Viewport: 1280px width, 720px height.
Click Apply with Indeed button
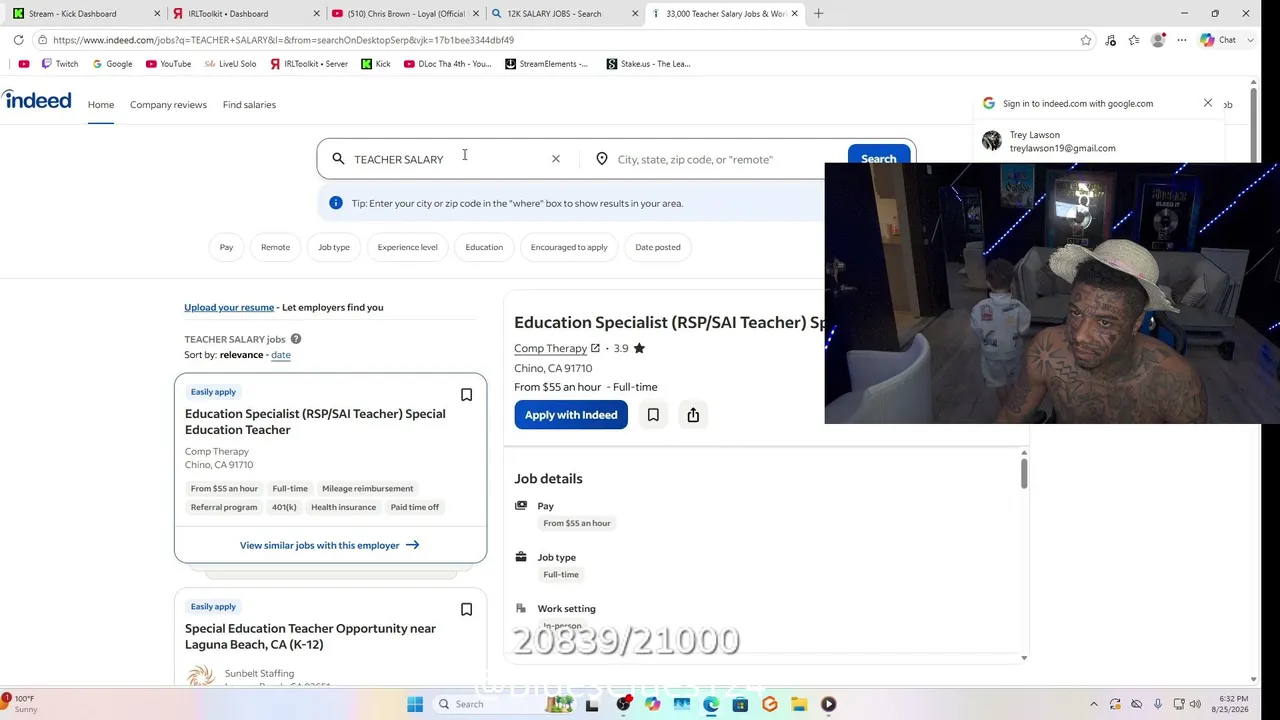pos(571,415)
